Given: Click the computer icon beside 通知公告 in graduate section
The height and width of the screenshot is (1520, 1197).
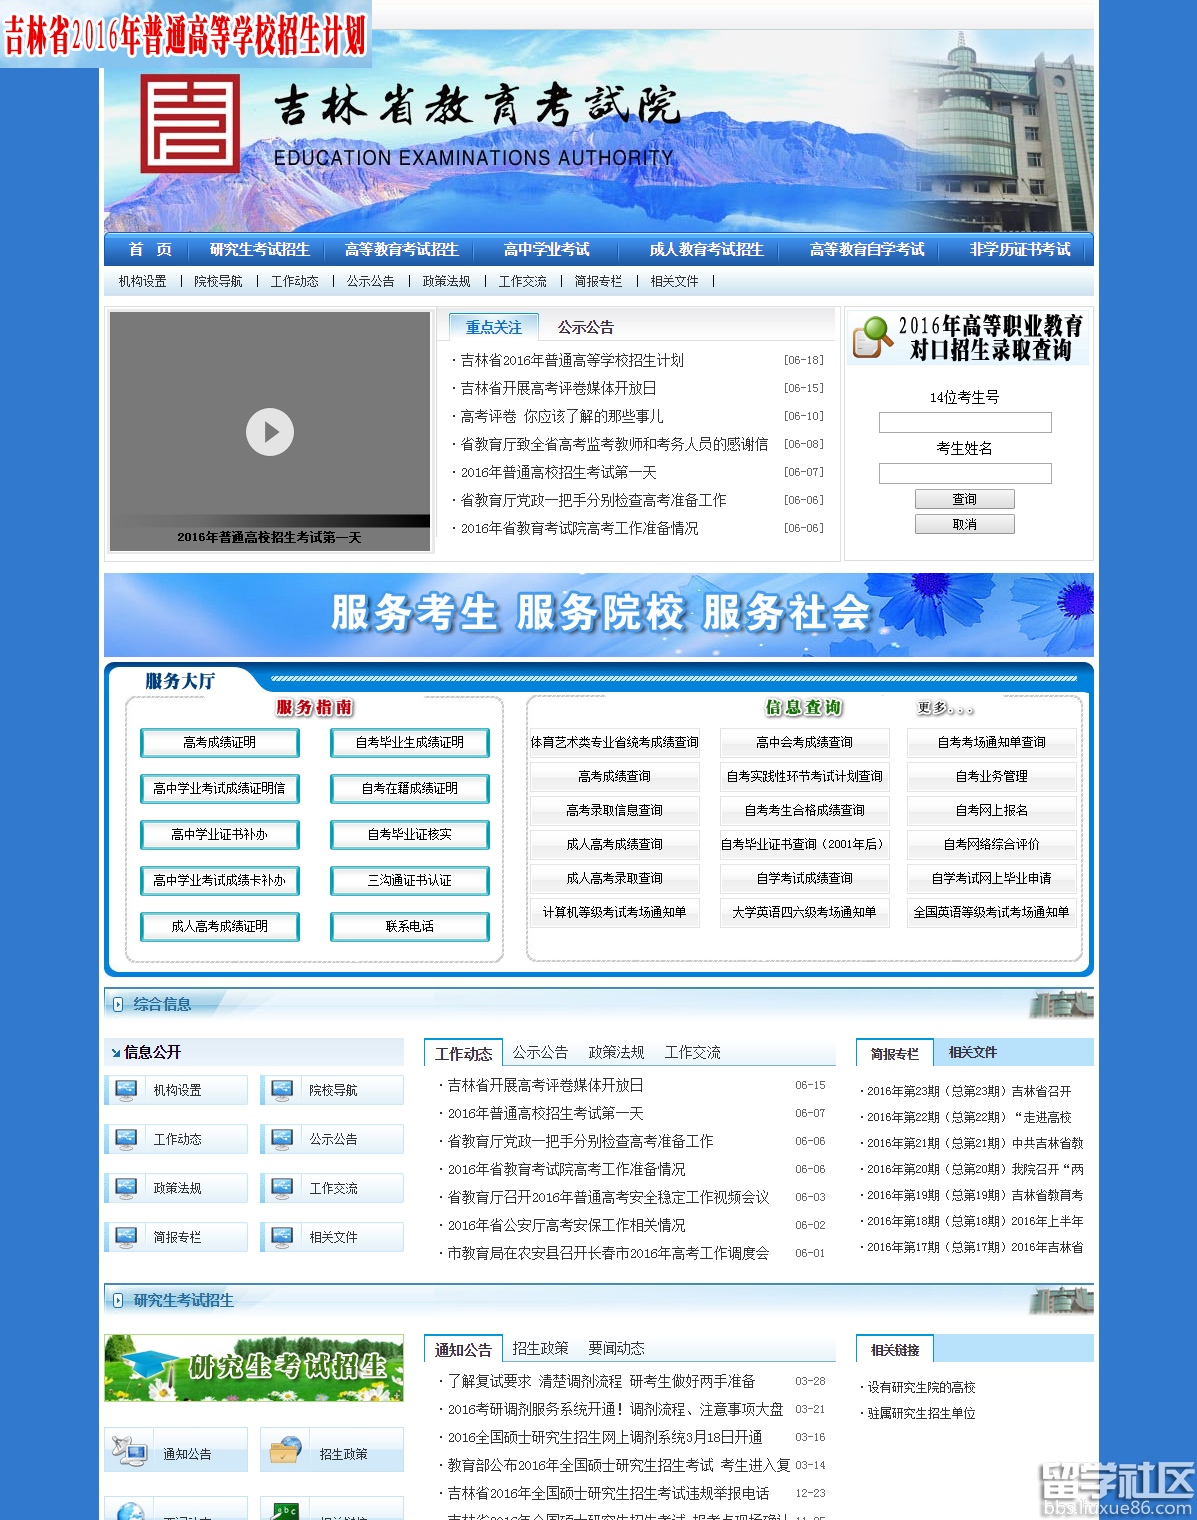Looking at the screenshot, I should coord(130,1451).
